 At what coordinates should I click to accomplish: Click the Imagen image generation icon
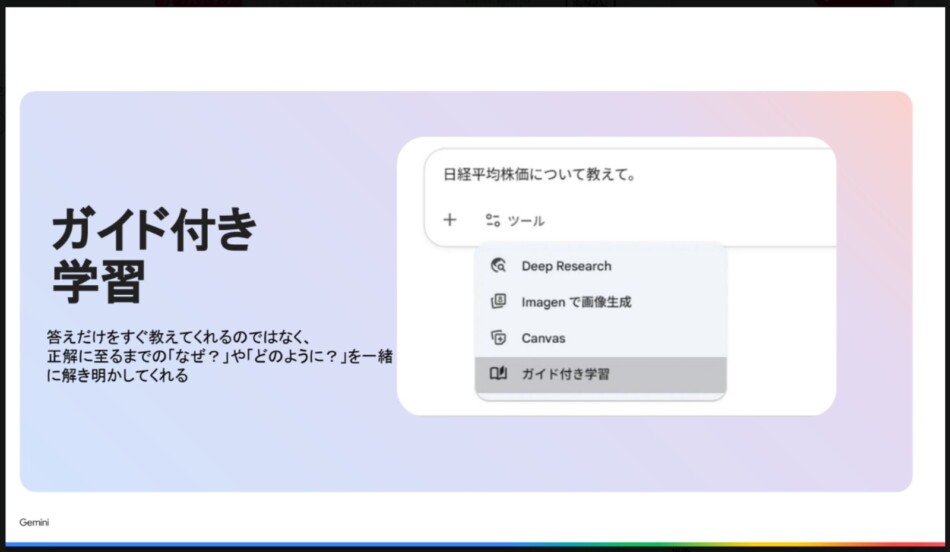point(498,301)
